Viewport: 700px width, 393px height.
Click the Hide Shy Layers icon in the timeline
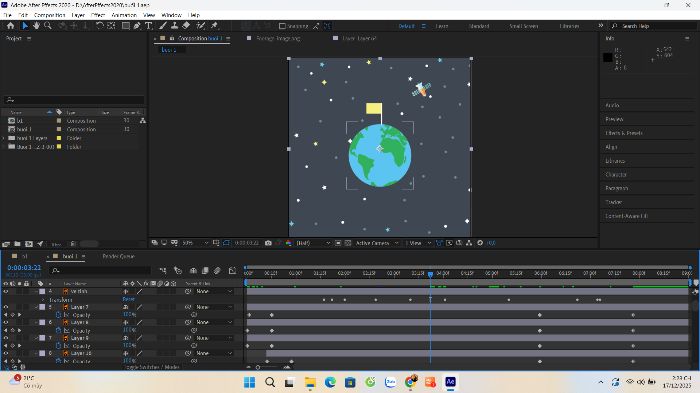pyautogui.click(x=193, y=271)
